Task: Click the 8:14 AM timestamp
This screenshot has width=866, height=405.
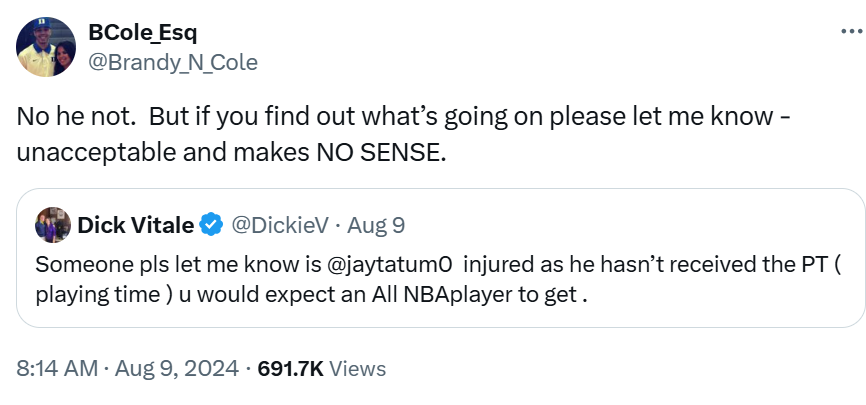Action: (58, 368)
